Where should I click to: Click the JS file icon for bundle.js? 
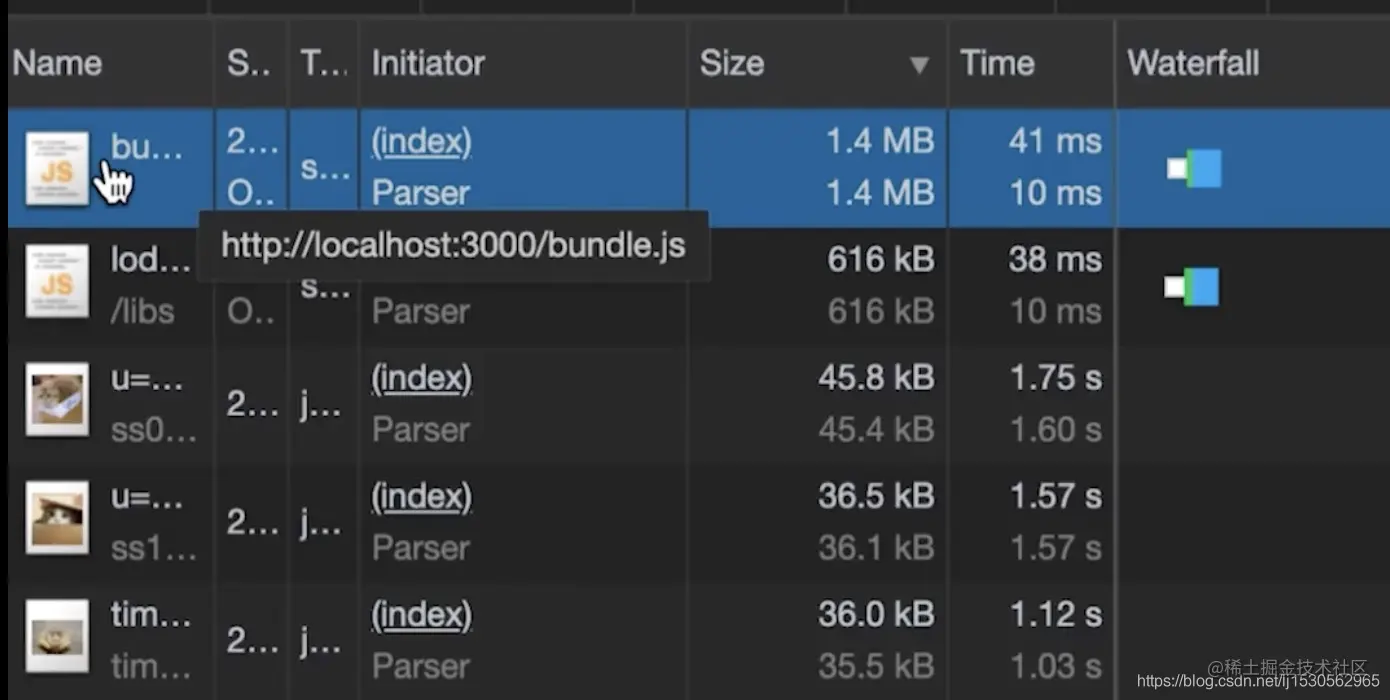point(57,168)
